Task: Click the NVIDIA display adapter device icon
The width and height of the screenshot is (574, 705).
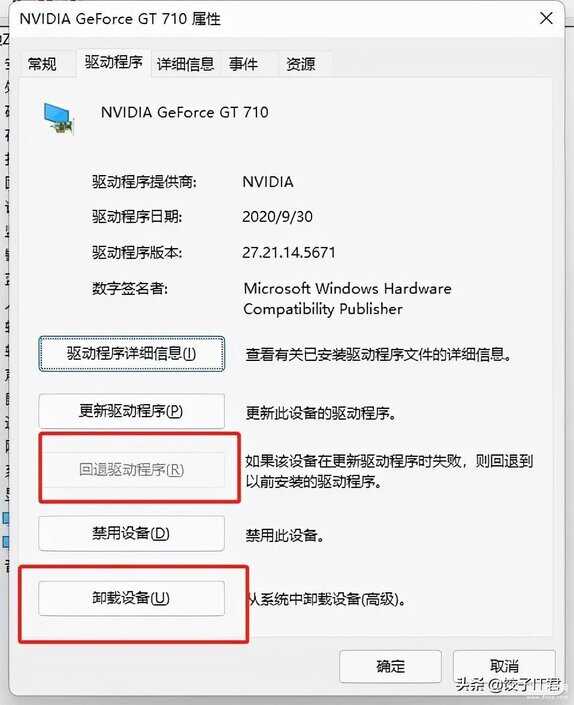Action: pos(58,118)
